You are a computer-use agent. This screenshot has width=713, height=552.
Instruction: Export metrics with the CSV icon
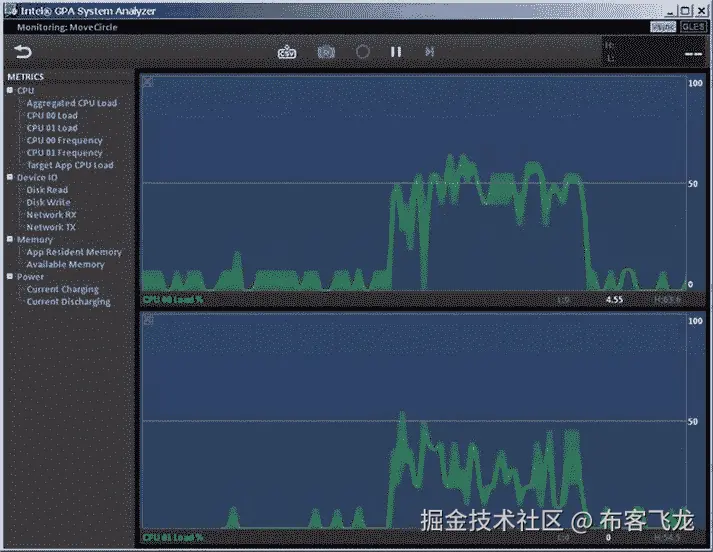pyautogui.click(x=287, y=52)
